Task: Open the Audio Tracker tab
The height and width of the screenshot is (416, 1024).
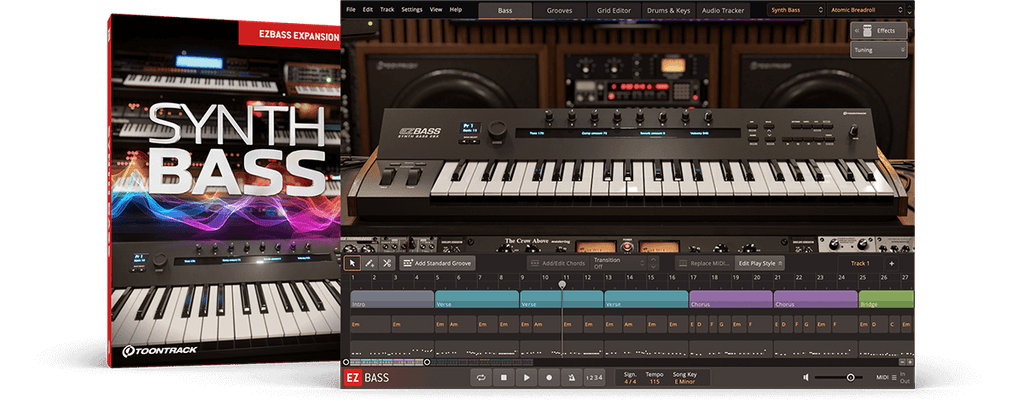Action: (724, 10)
